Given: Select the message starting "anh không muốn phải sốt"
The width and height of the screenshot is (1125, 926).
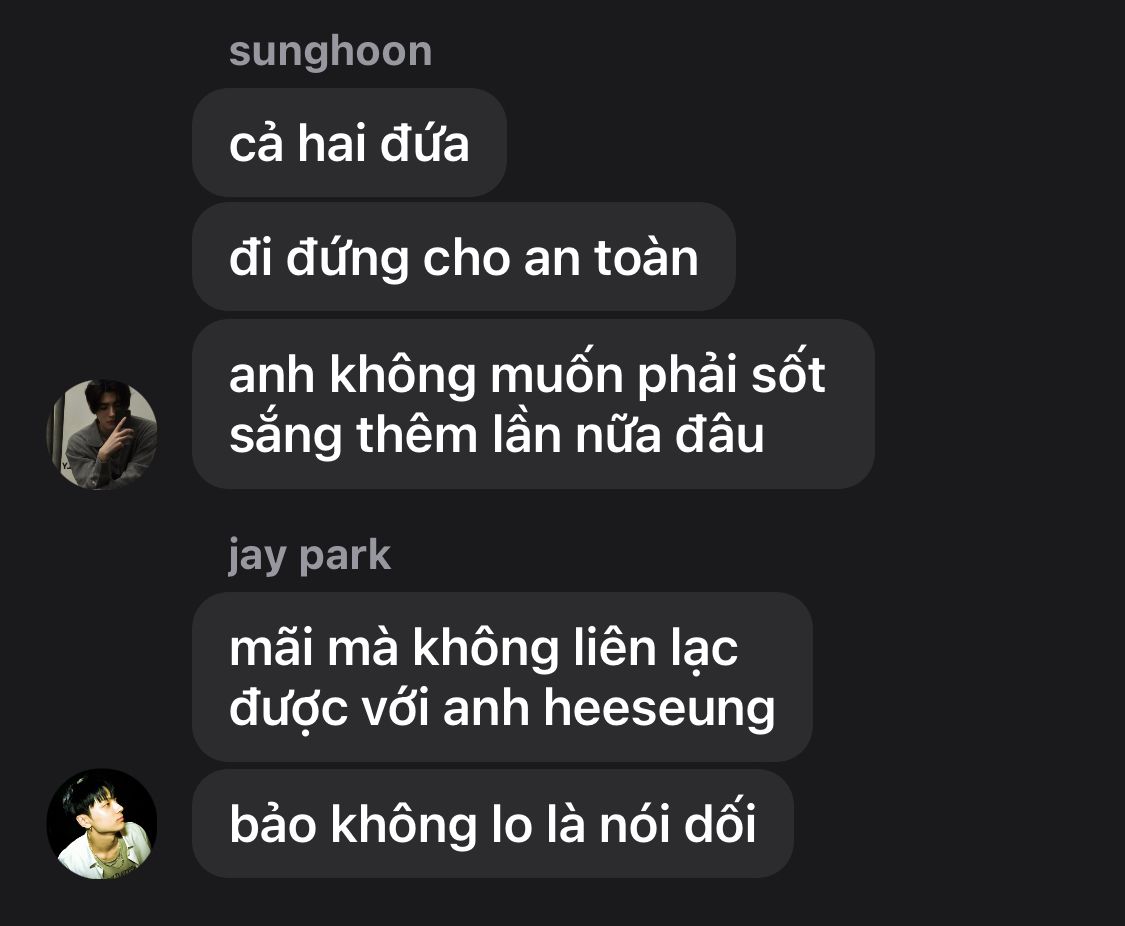Looking at the screenshot, I should [533, 405].
